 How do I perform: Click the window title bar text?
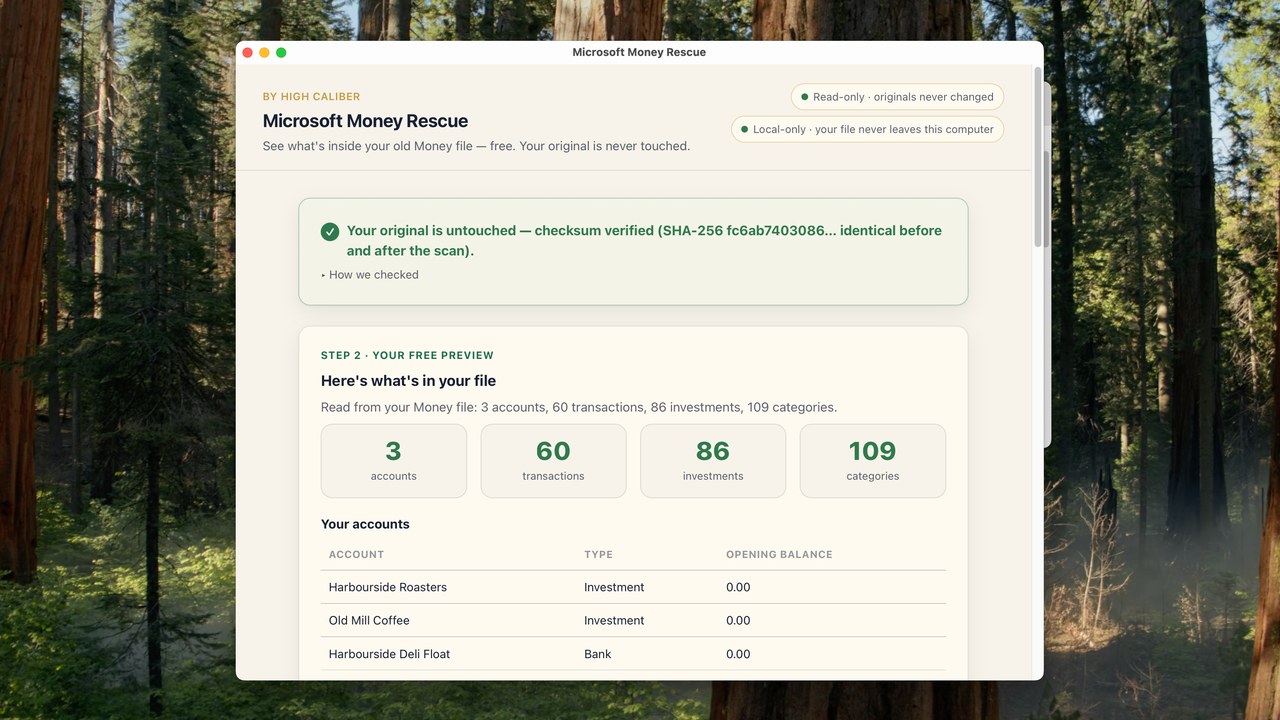click(x=639, y=52)
